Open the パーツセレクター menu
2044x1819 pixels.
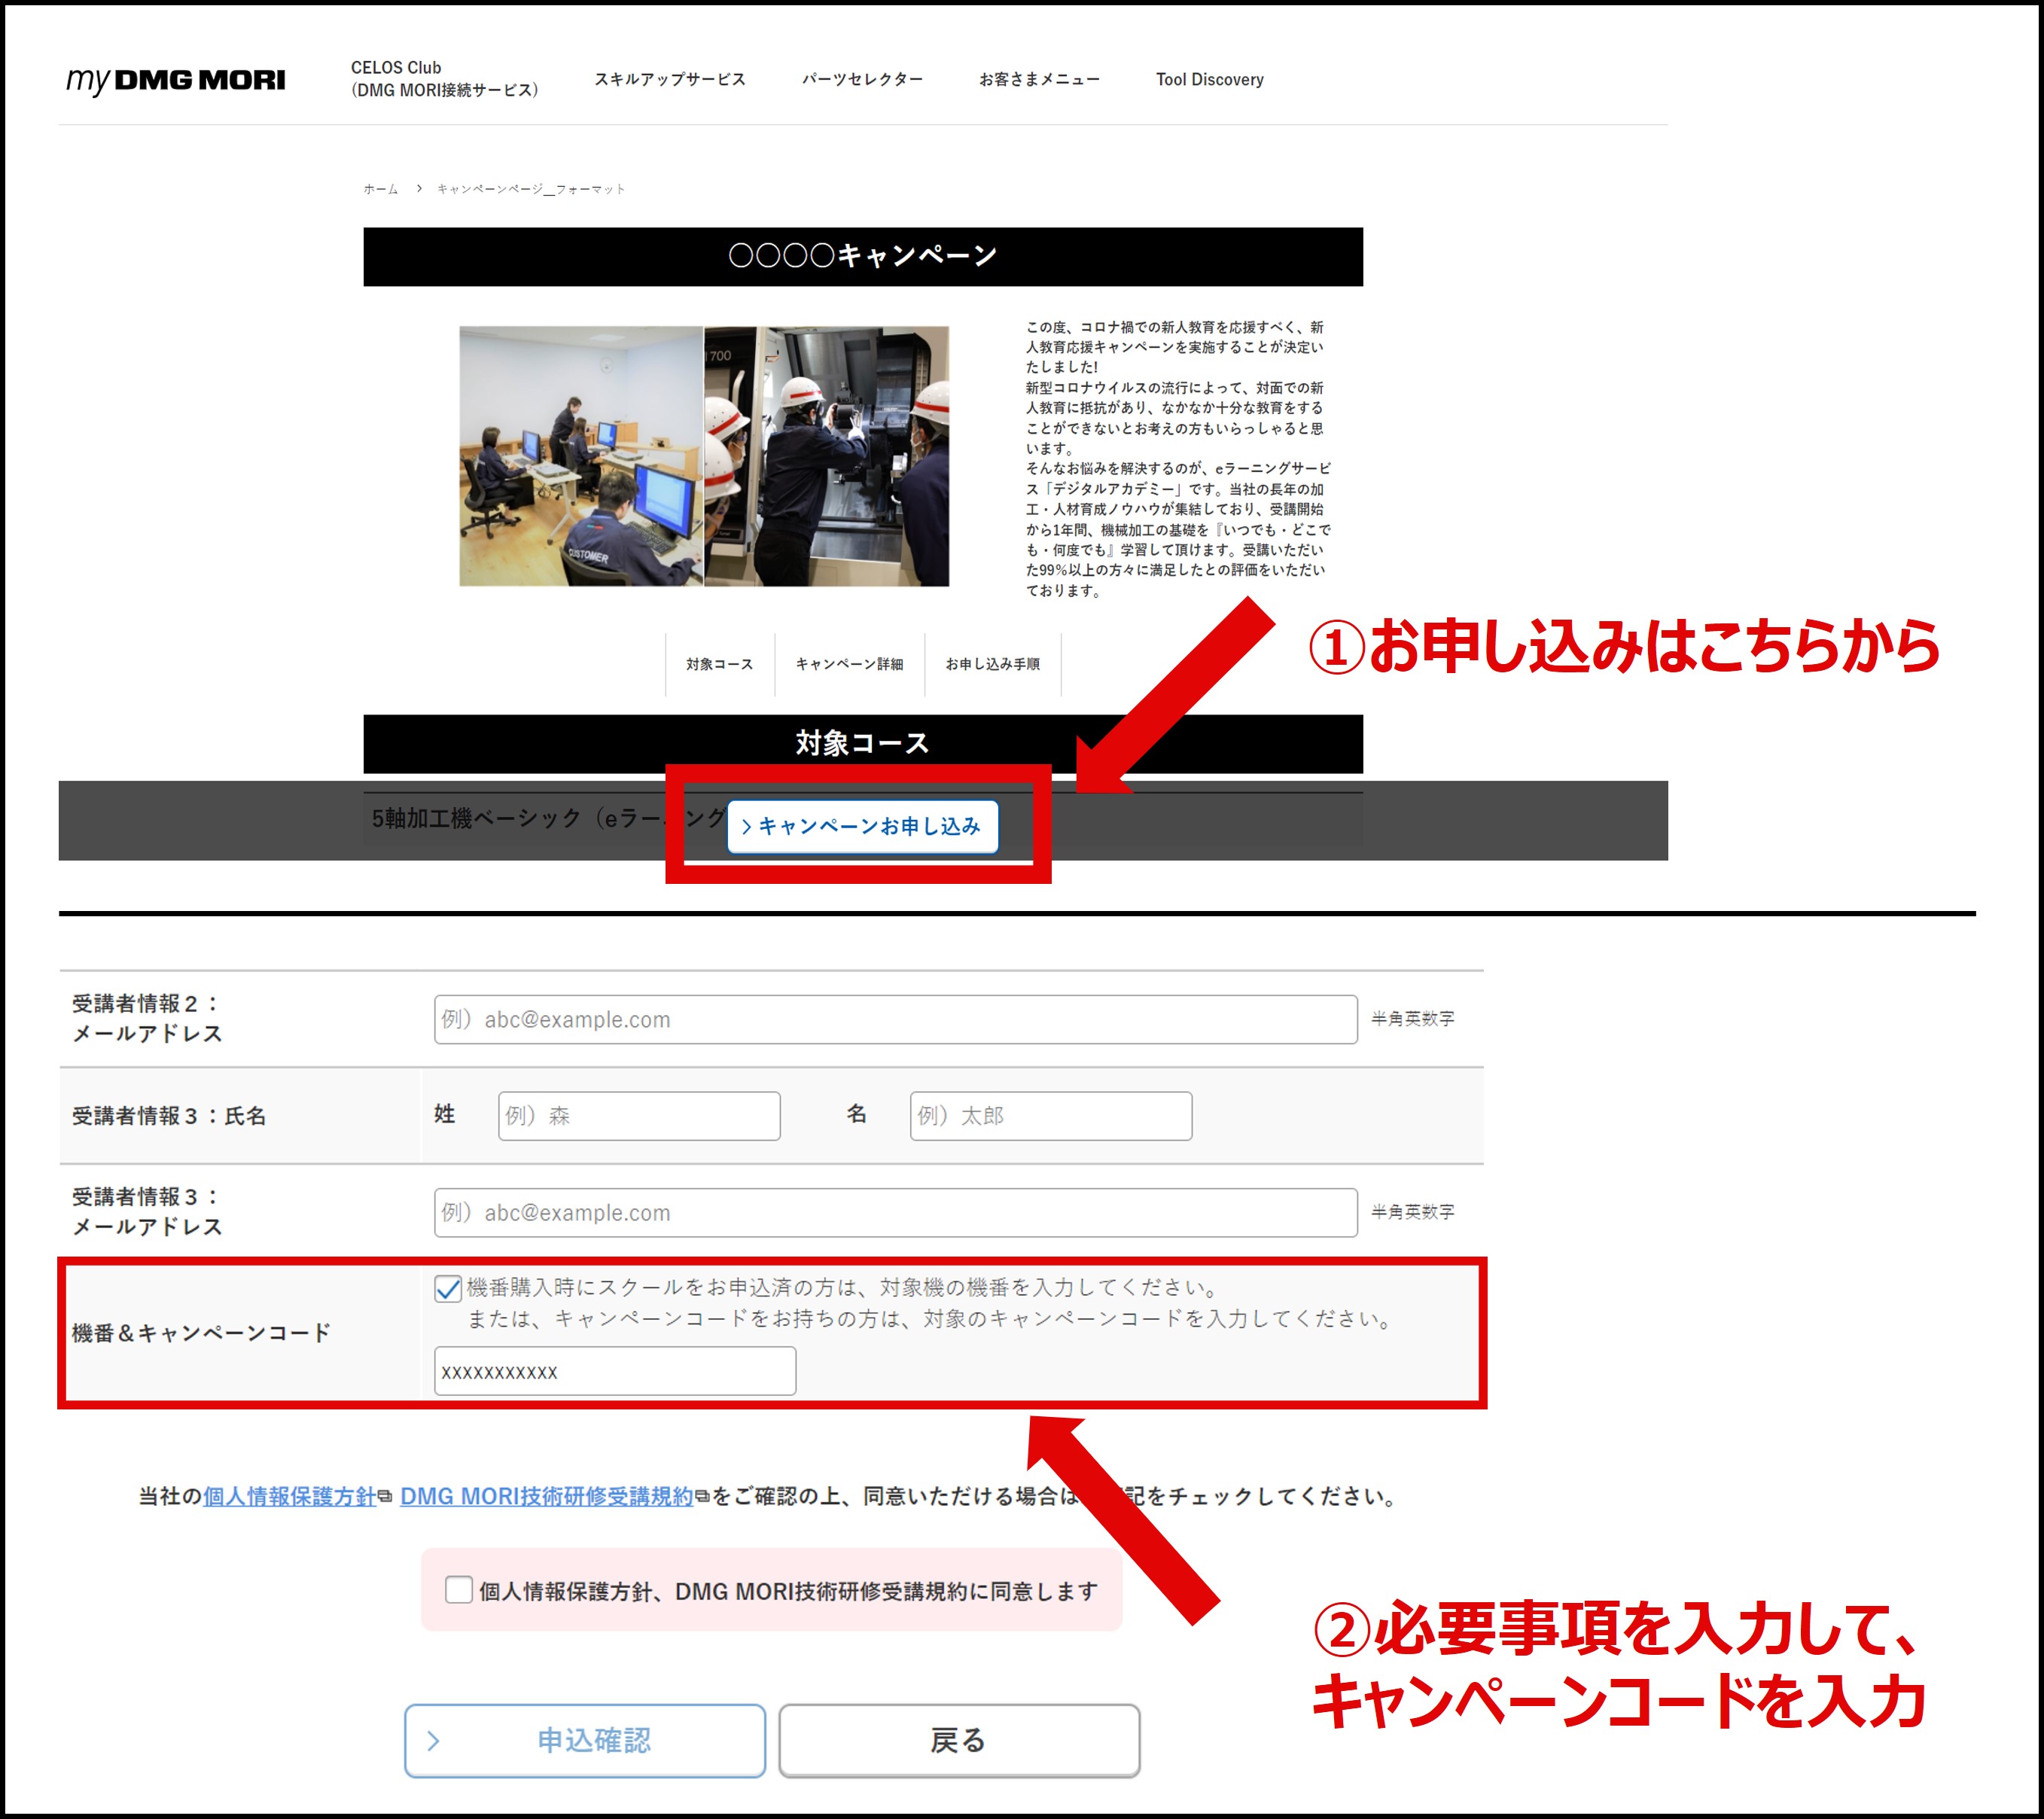(862, 79)
